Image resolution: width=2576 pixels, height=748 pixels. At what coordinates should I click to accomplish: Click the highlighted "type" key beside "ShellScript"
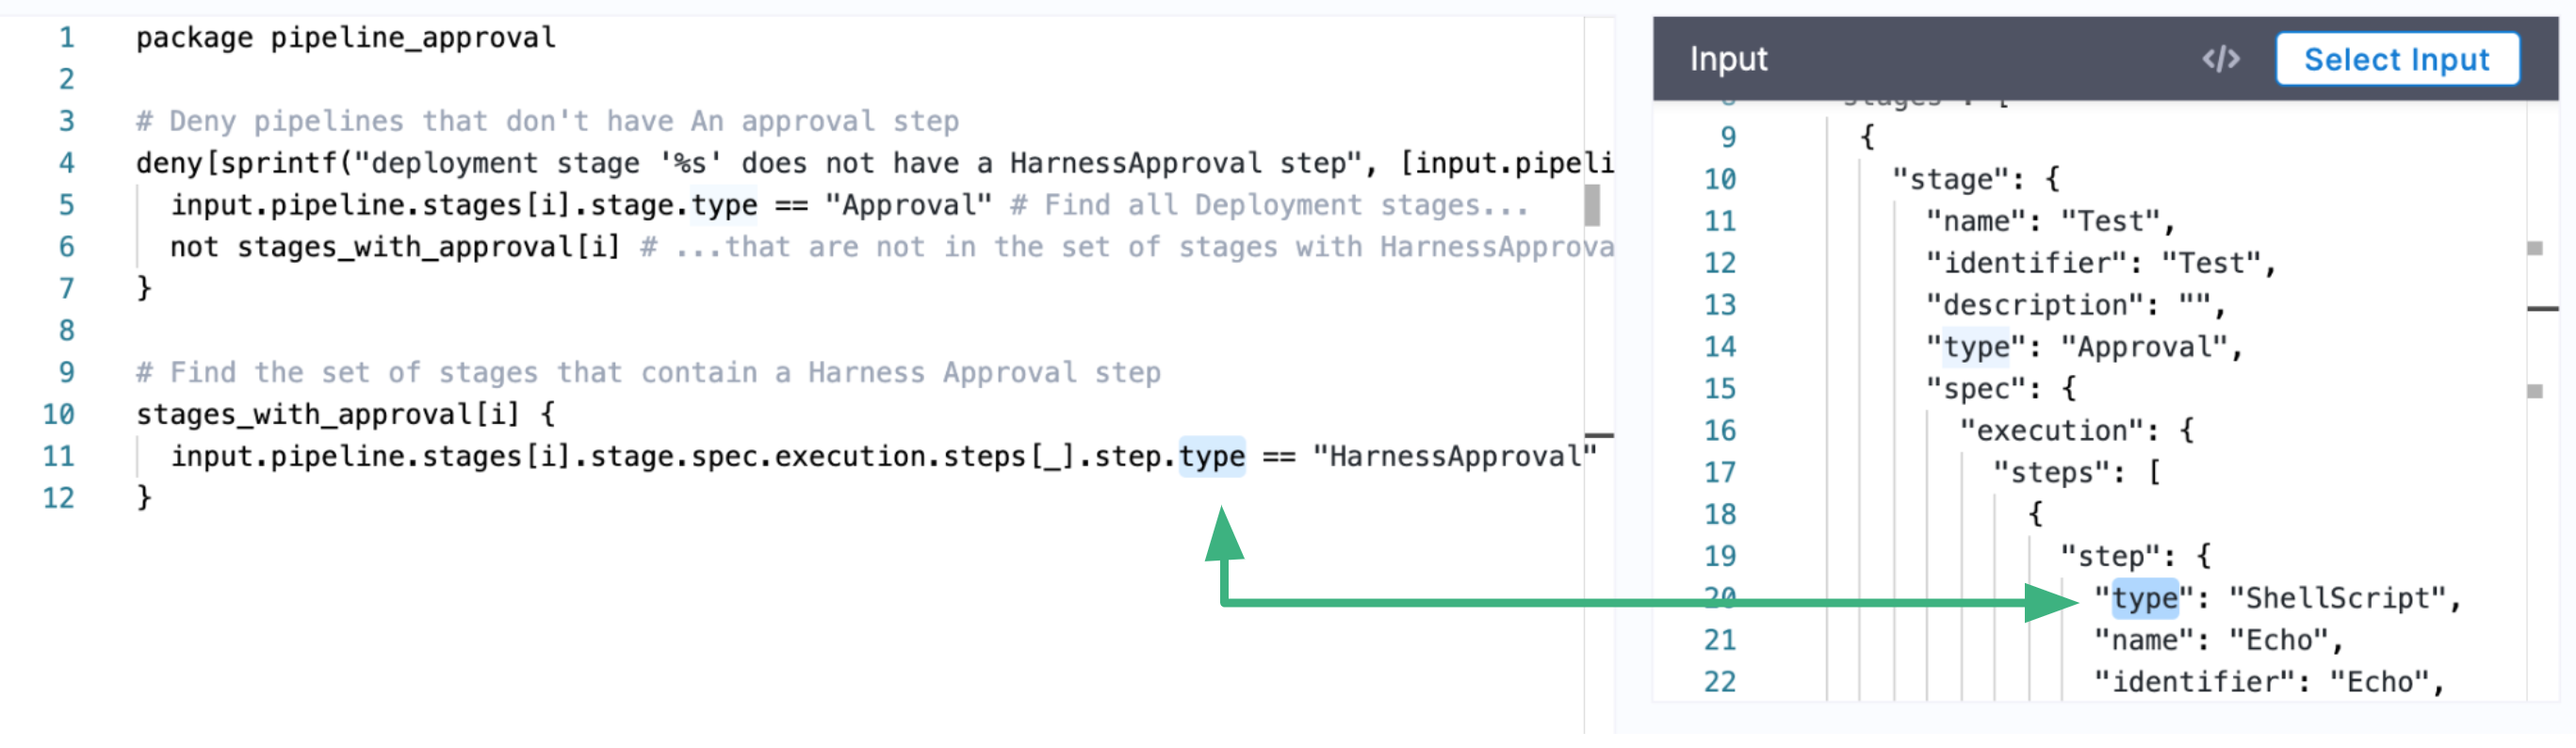click(2144, 599)
